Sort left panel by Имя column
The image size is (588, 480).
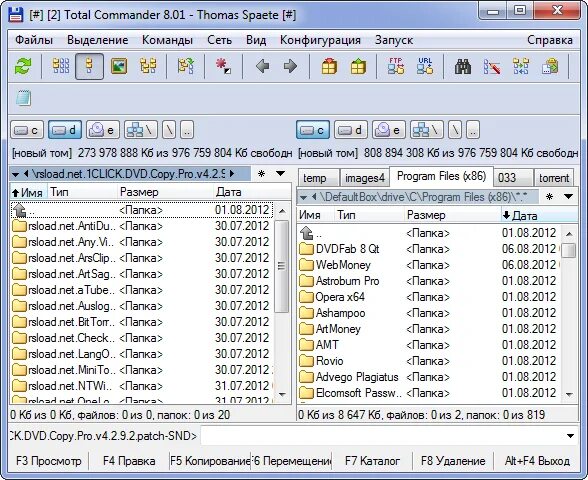tap(28, 192)
